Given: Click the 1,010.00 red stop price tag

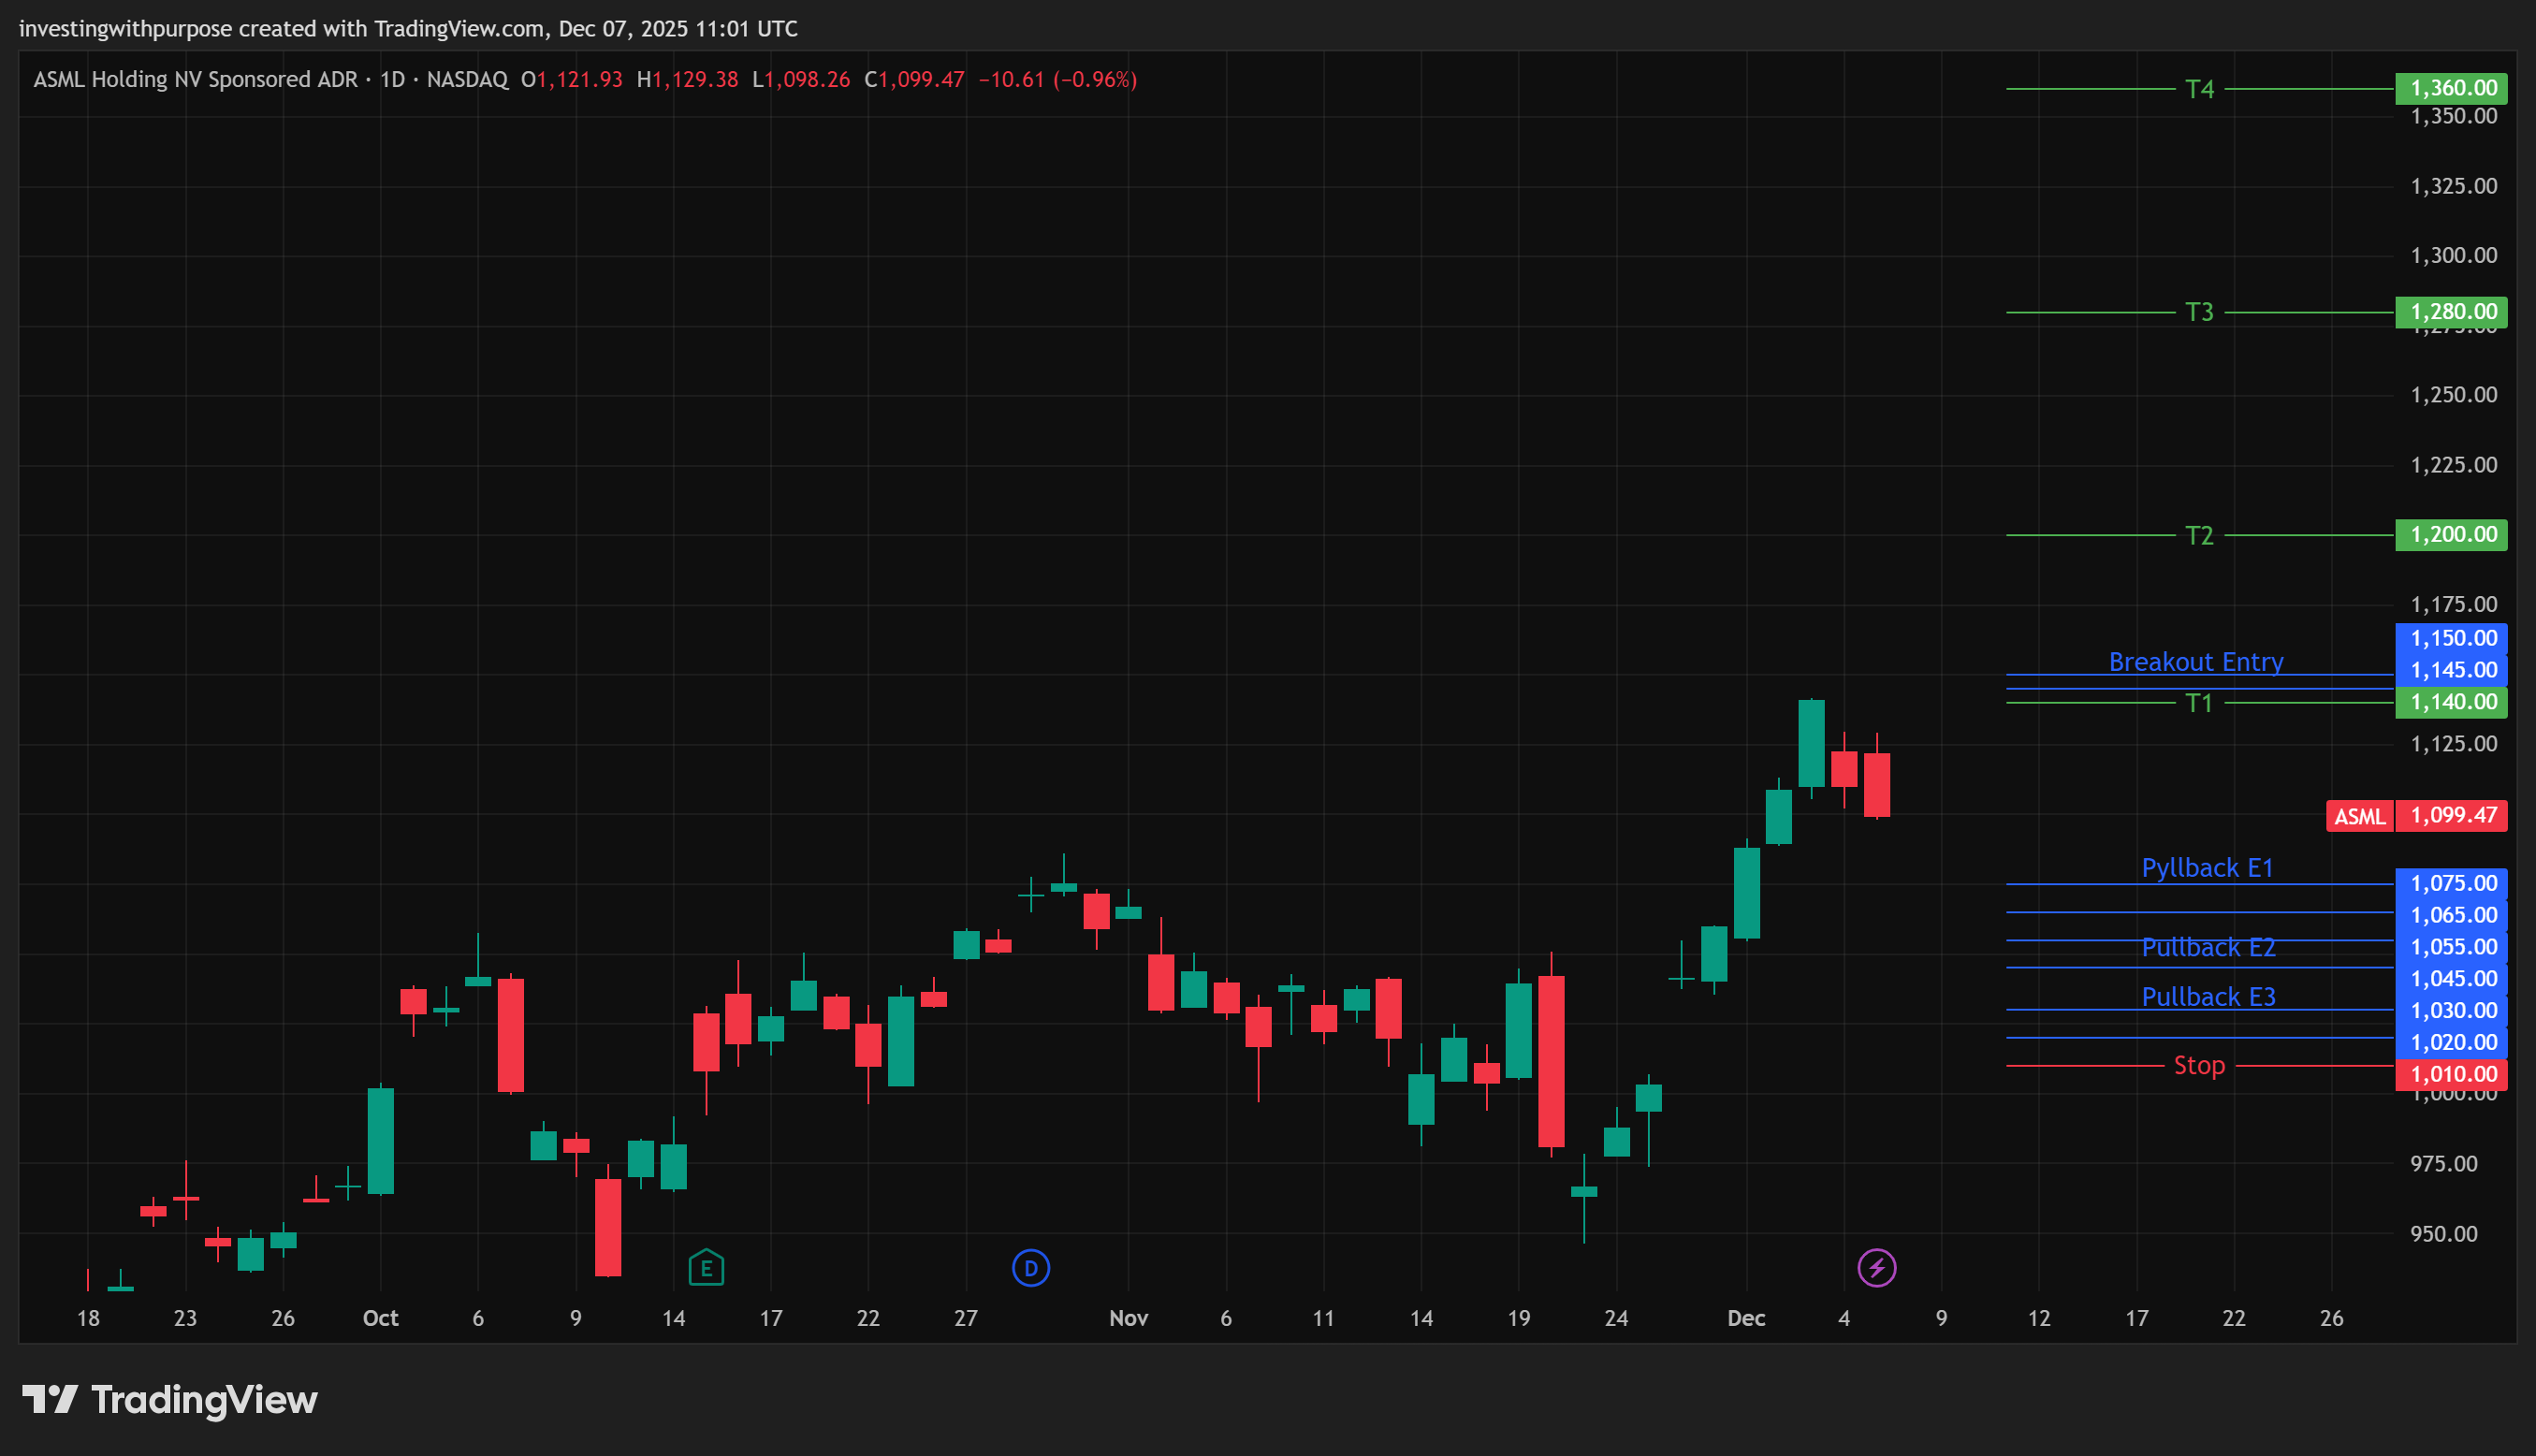Looking at the screenshot, I should (2451, 1074).
